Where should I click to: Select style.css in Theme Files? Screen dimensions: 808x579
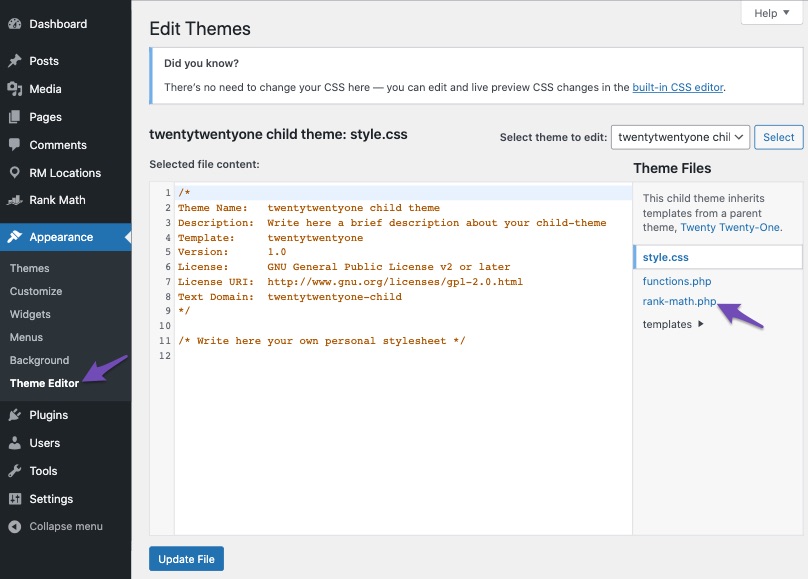(x=718, y=257)
